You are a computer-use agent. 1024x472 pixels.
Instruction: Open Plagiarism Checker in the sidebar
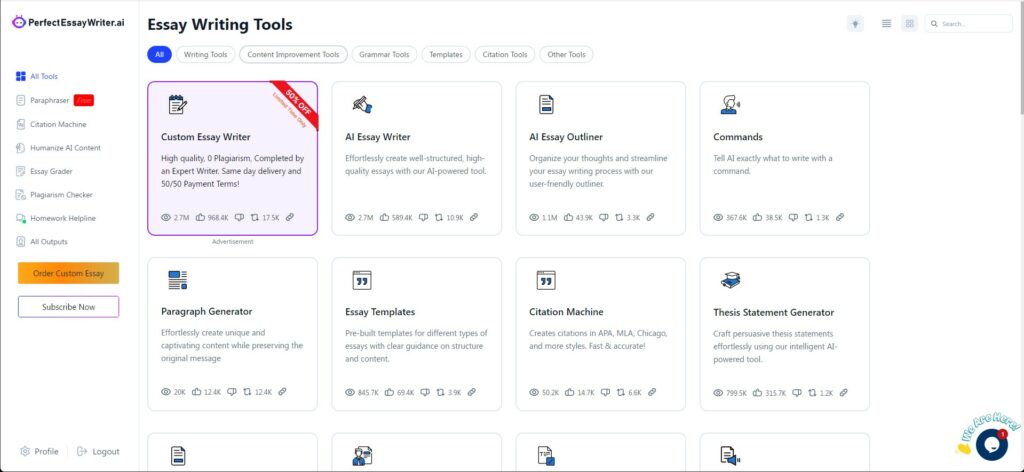tap(54, 195)
